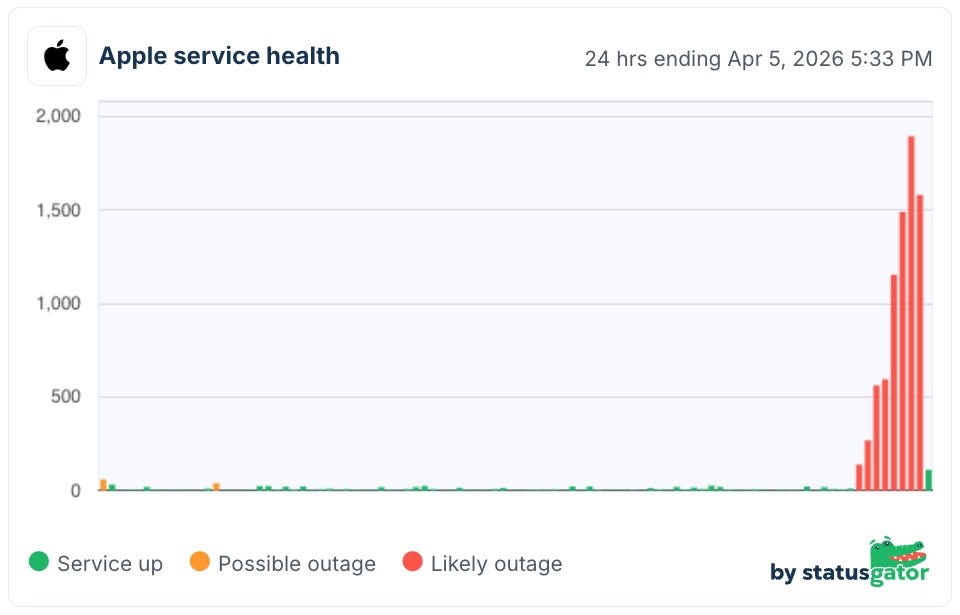Click the 1,500 y-axis label

coord(59,210)
